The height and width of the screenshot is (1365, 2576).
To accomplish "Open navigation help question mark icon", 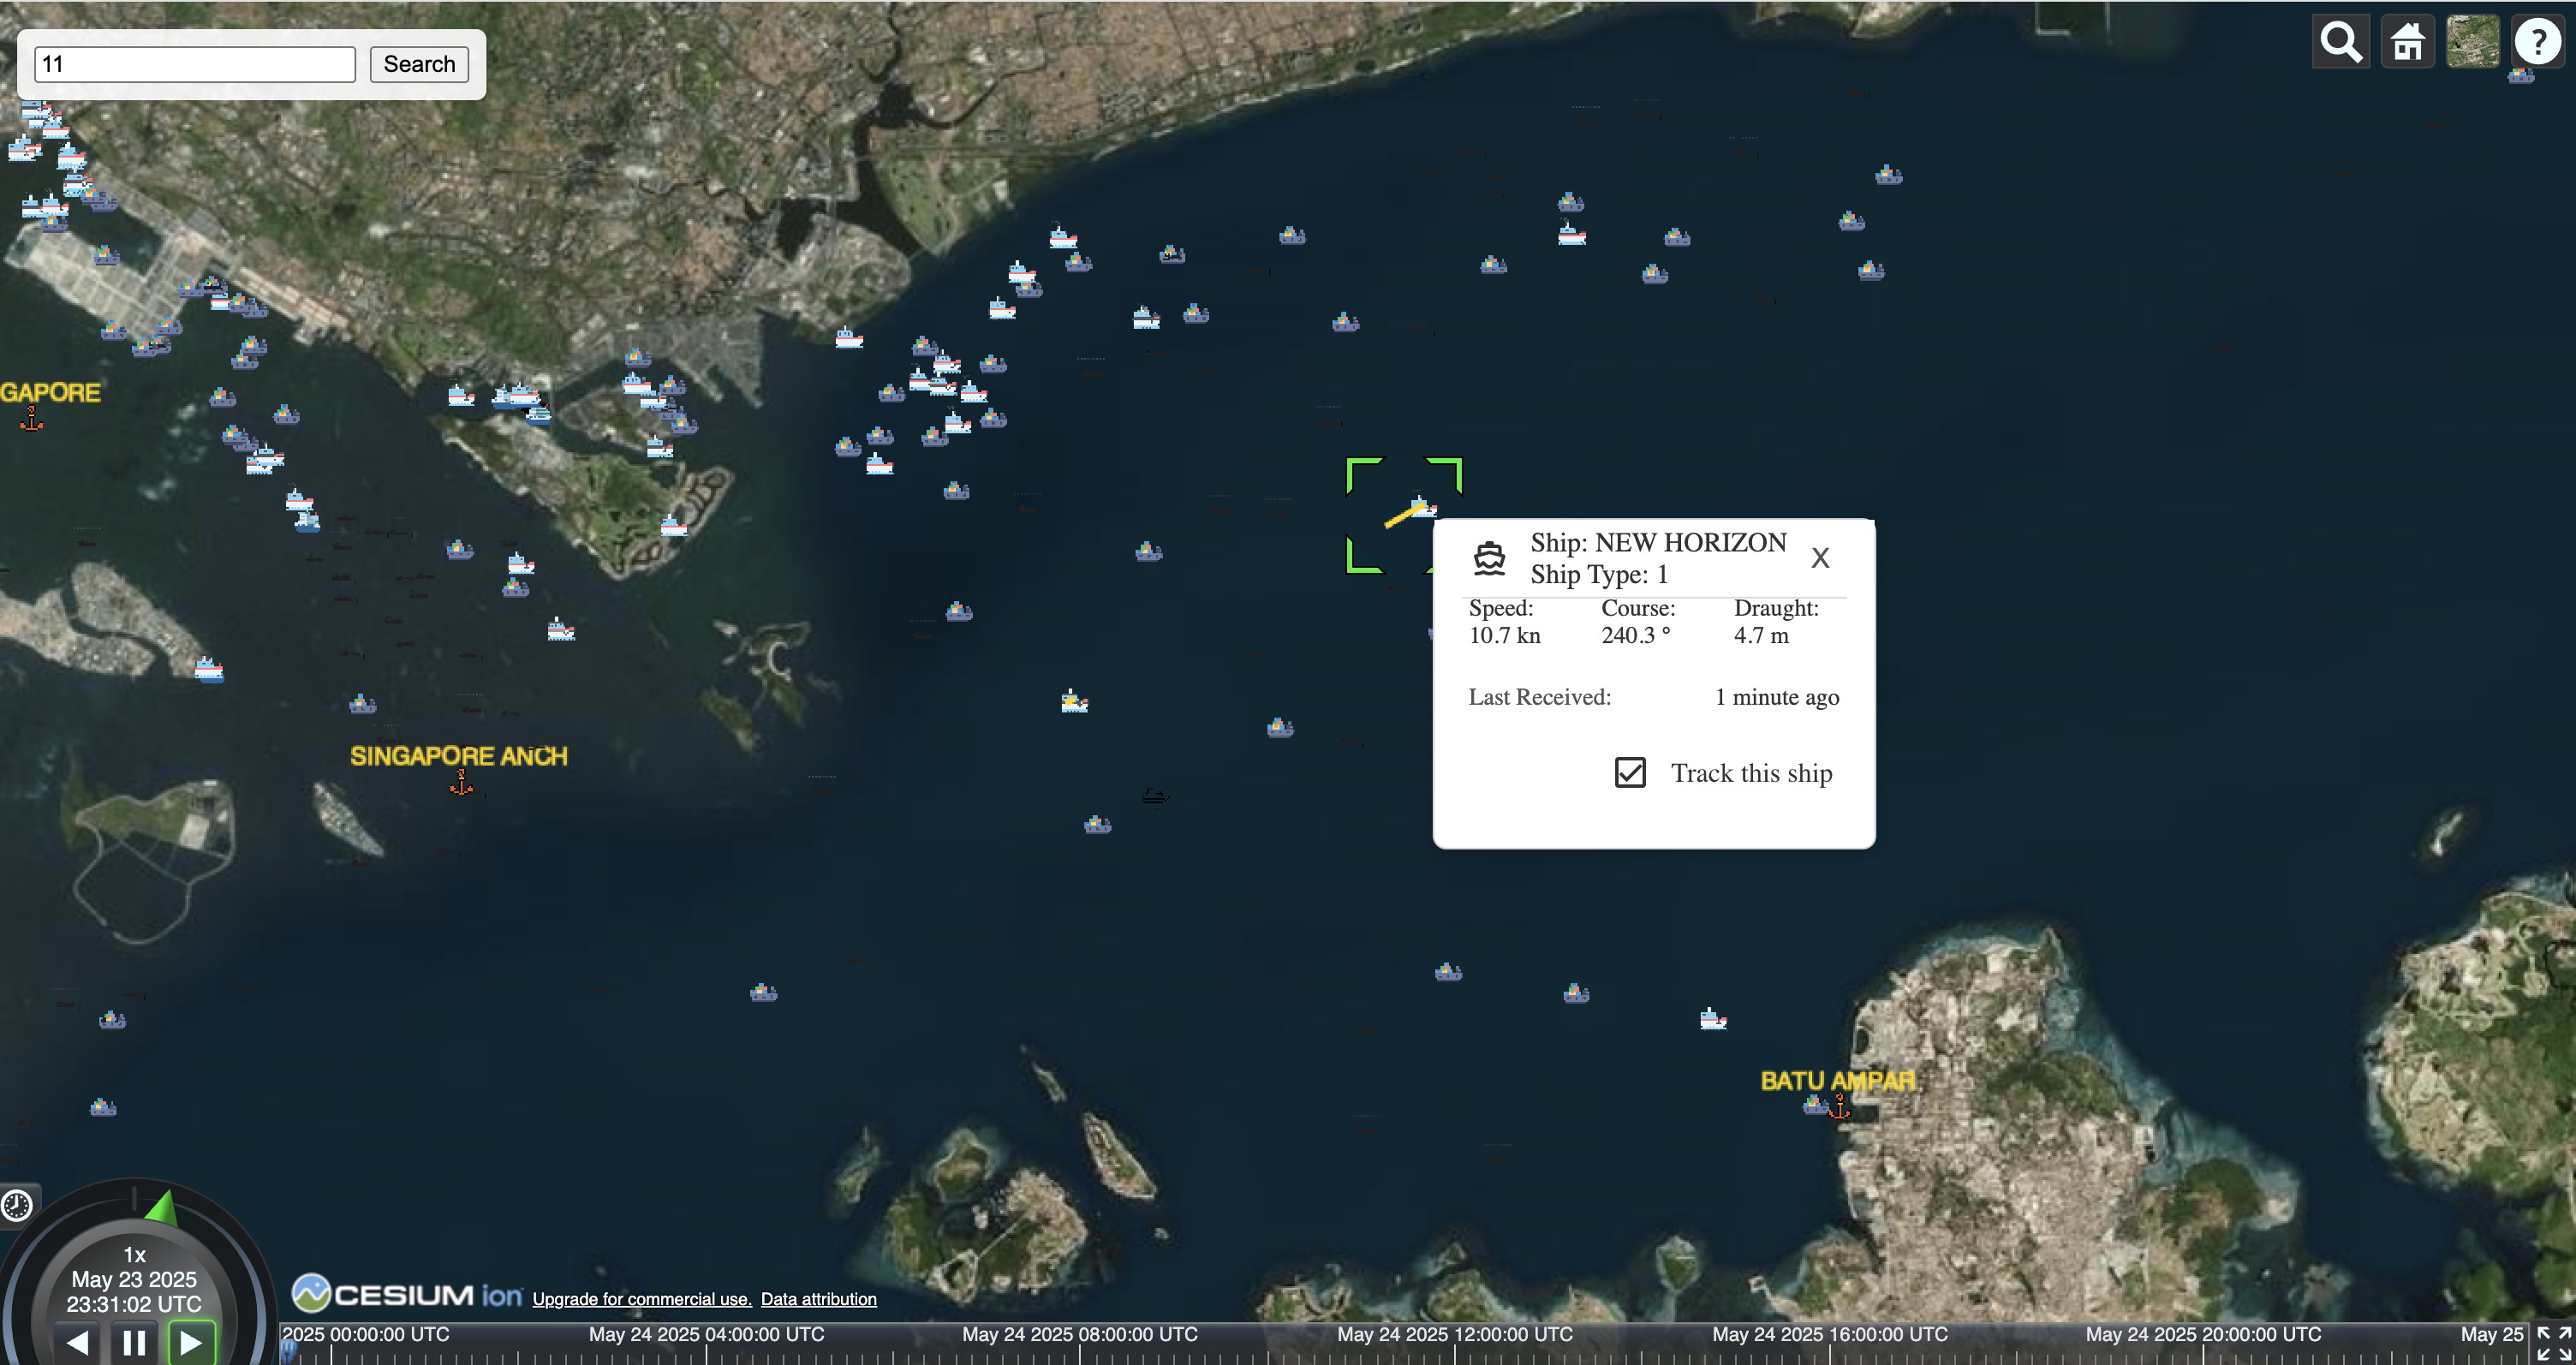I will (2538, 42).
